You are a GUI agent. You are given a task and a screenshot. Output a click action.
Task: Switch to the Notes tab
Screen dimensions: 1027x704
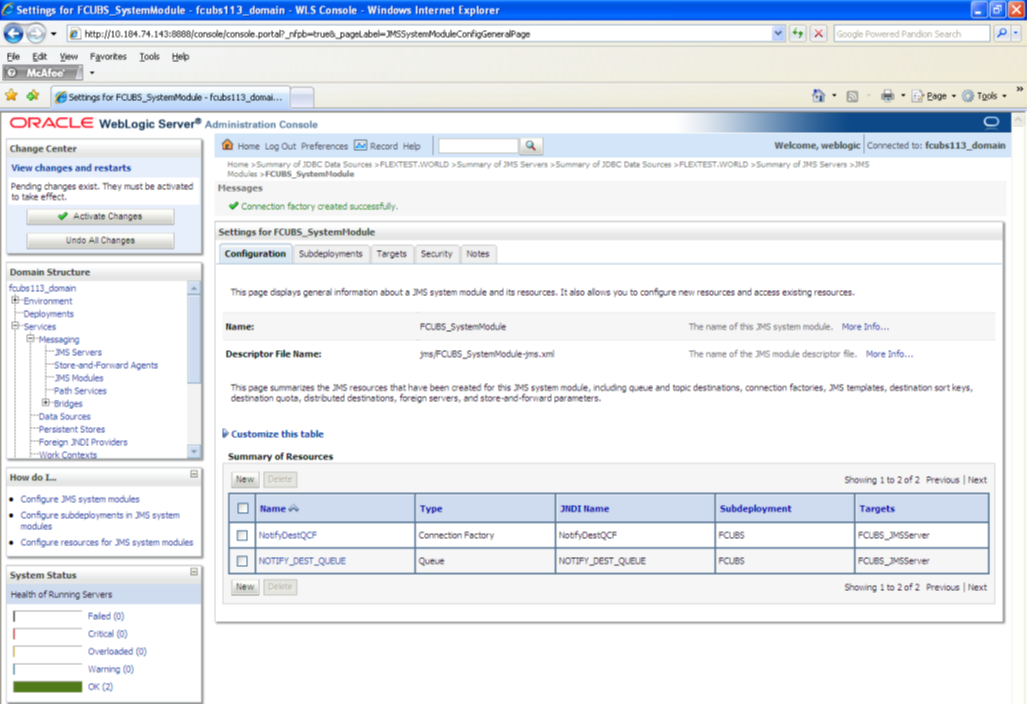477,254
